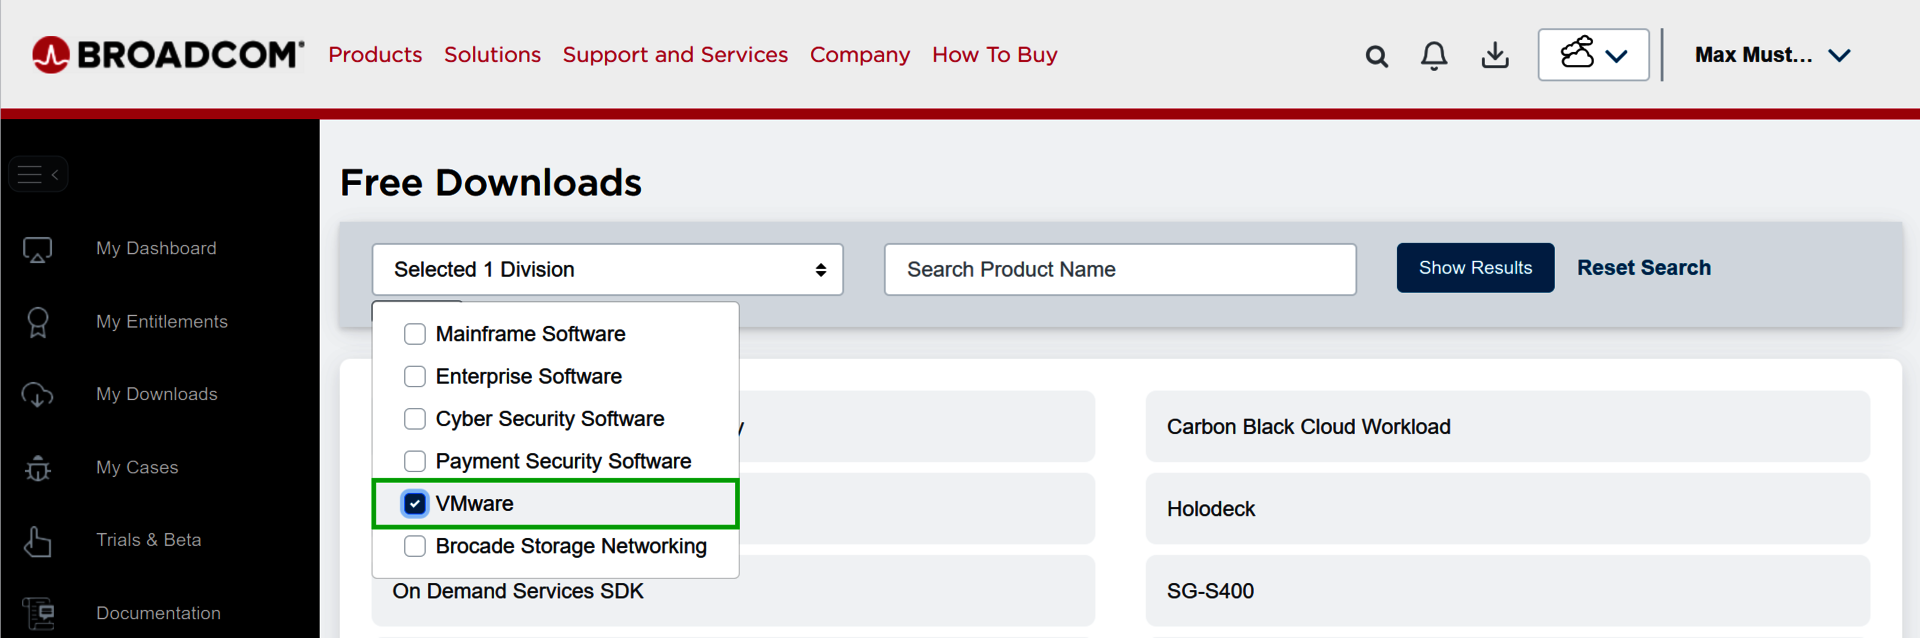Open My Dashboard from the sidebar
Viewport: 1920px width, 638px height.
(156, 248)
